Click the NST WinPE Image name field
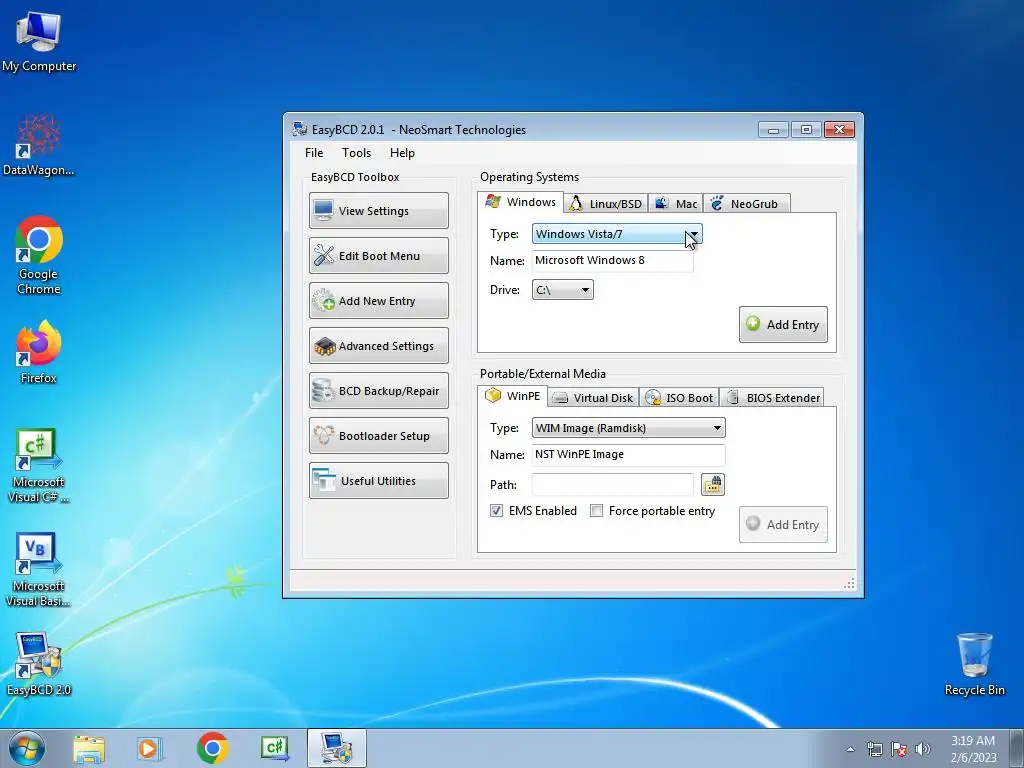The height and width of the screenshot is (768, 1024). (629, 455)
